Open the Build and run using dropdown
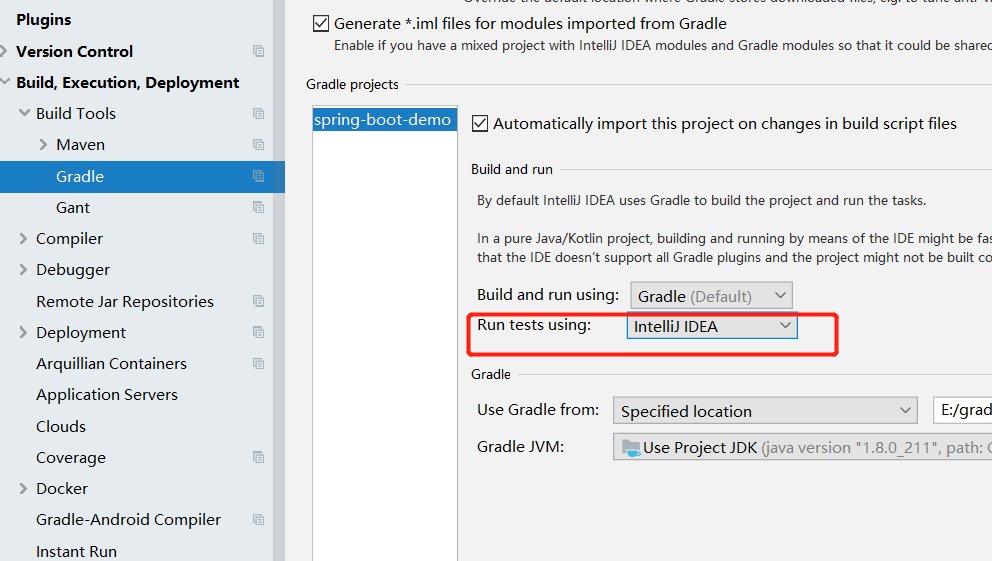 (711, 296)
